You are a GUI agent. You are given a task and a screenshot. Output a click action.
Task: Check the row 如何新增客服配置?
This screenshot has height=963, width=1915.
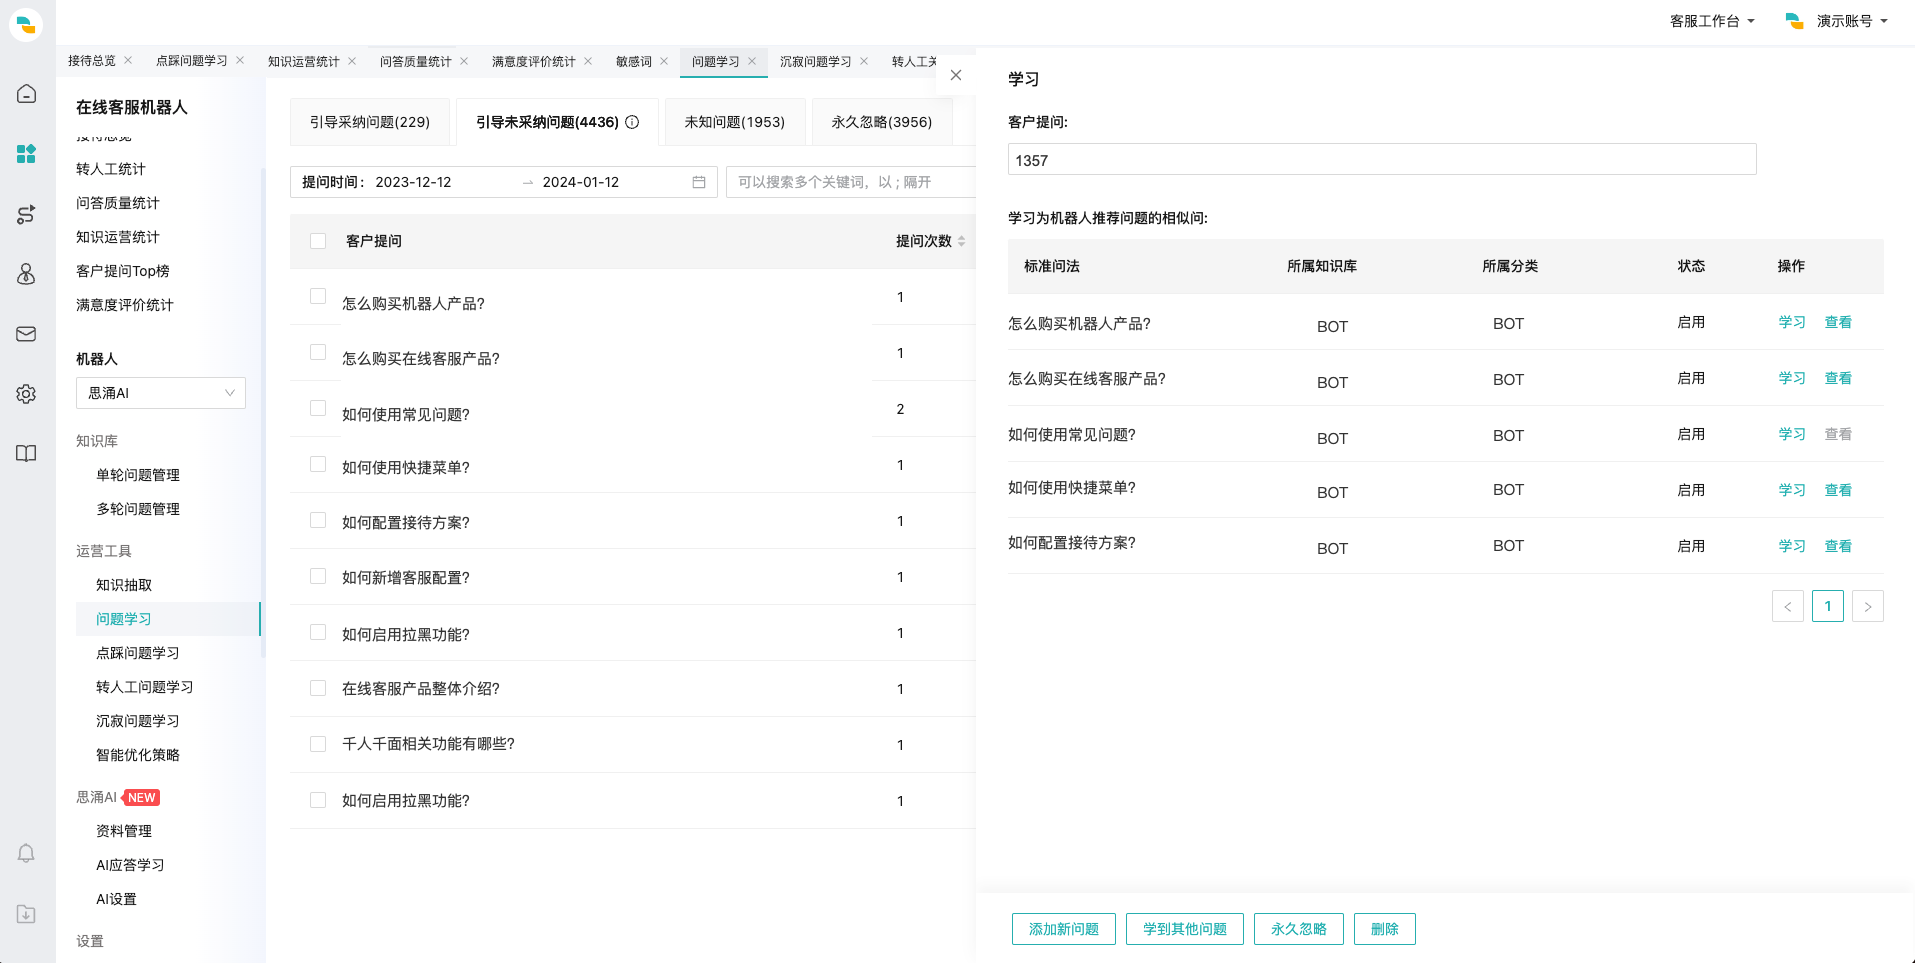(x=318, y=576)
